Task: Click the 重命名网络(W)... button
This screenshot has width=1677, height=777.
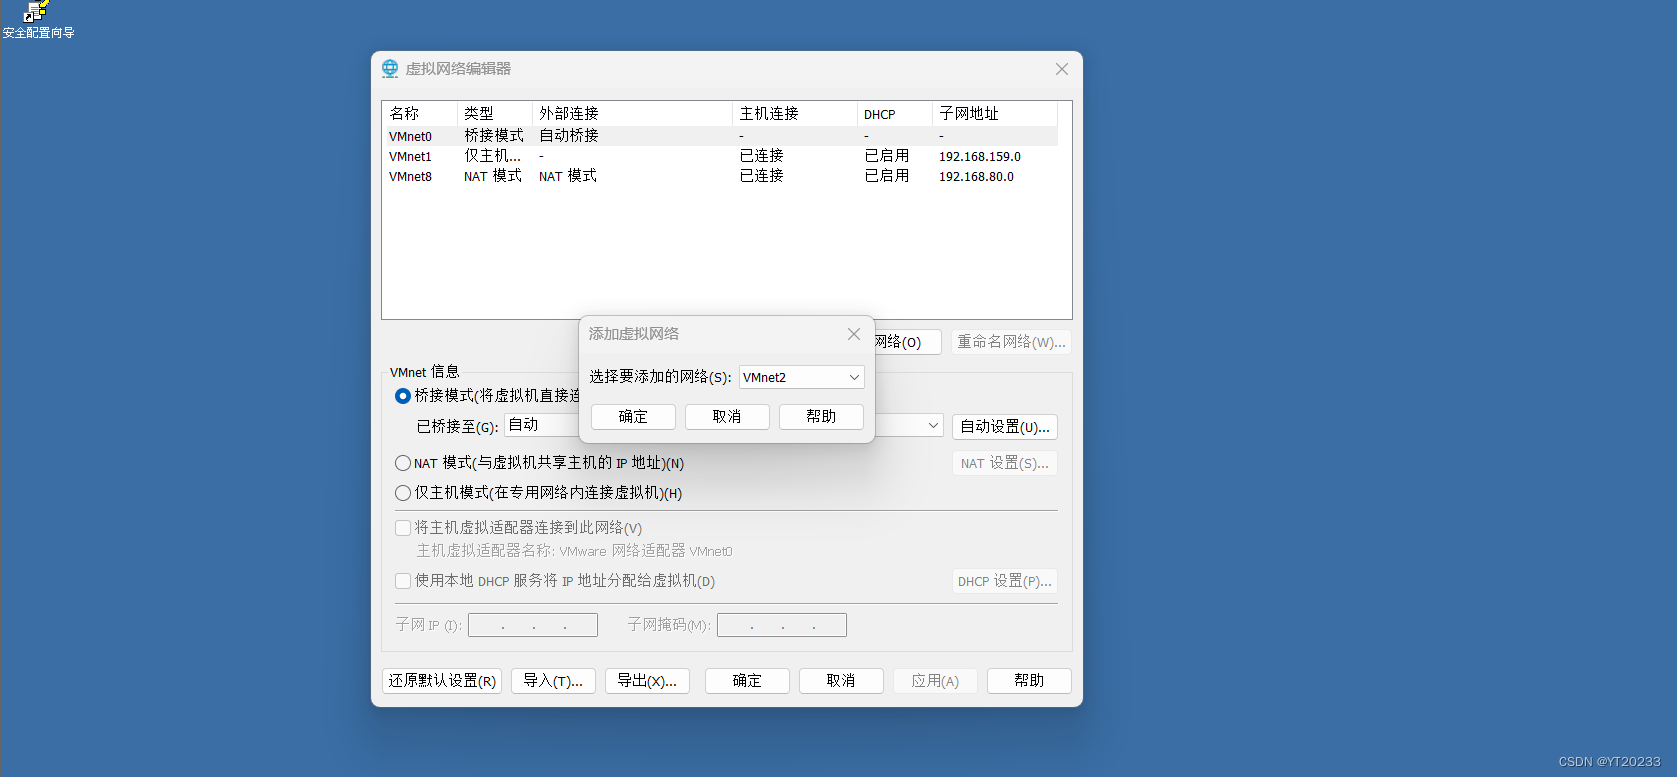Action: tap(1011, 342)
